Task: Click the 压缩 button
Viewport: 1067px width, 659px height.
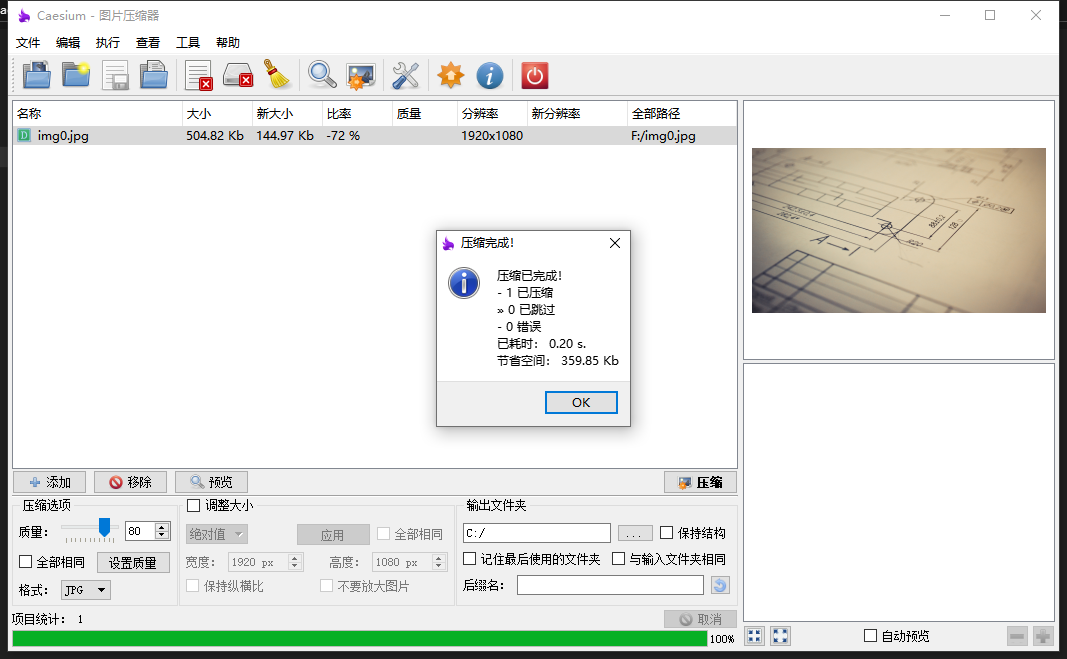Action: pyautogui.click(x=700, y=482)
